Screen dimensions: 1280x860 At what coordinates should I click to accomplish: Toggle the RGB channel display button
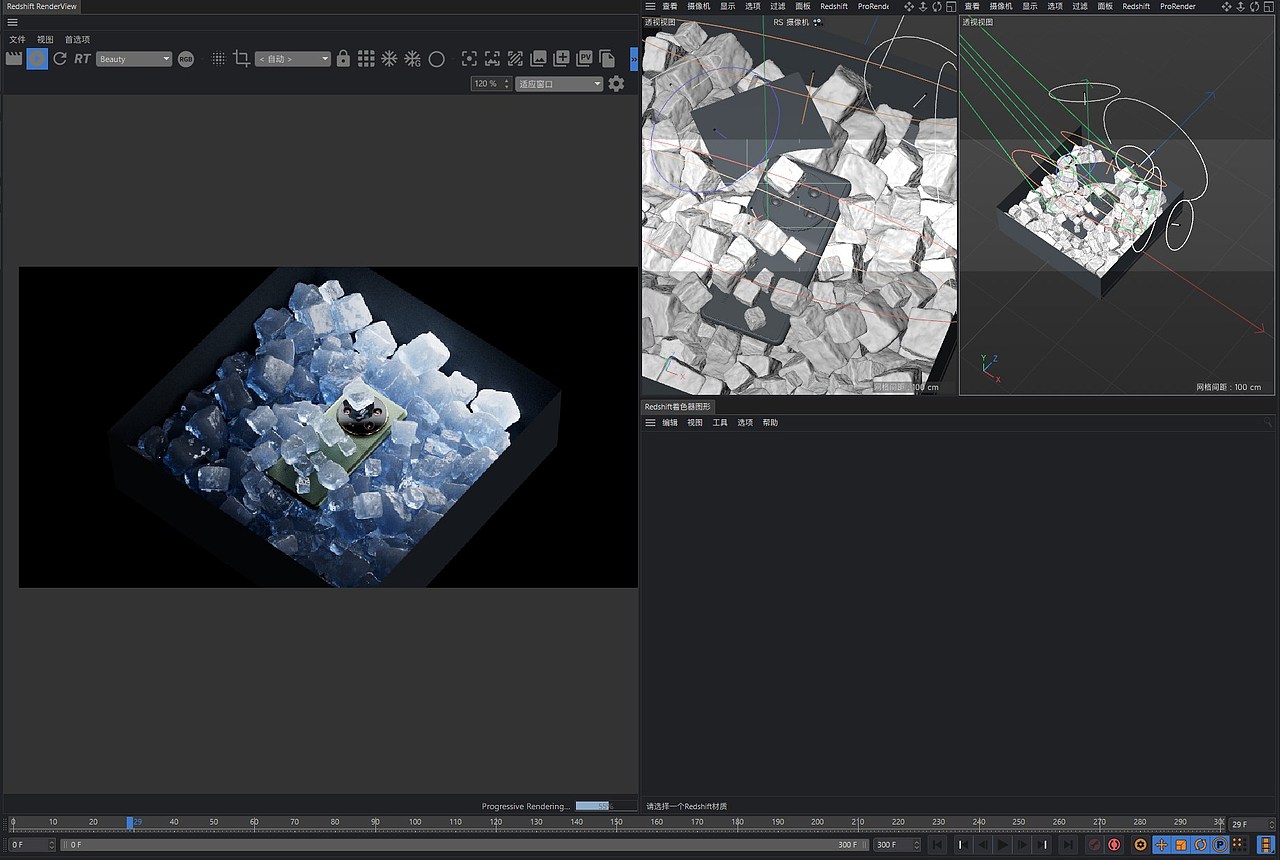point(186,59)
